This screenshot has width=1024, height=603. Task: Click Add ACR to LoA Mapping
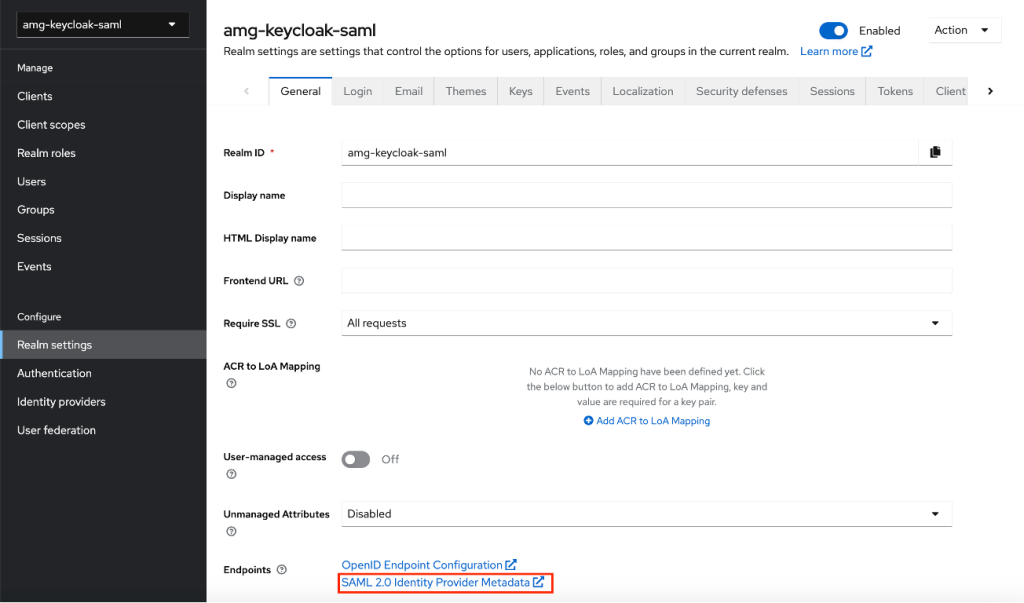click(x=647, y=421)
